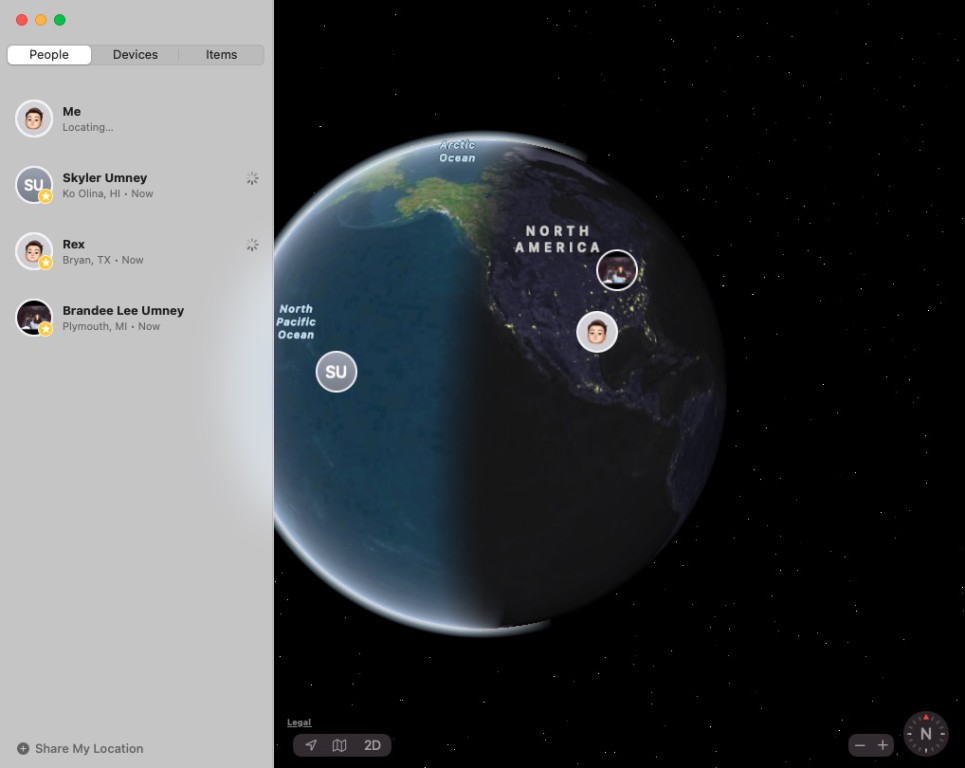Click the plus icon beside Share My Location
The image size is (965, 768).
click(23, 748)
